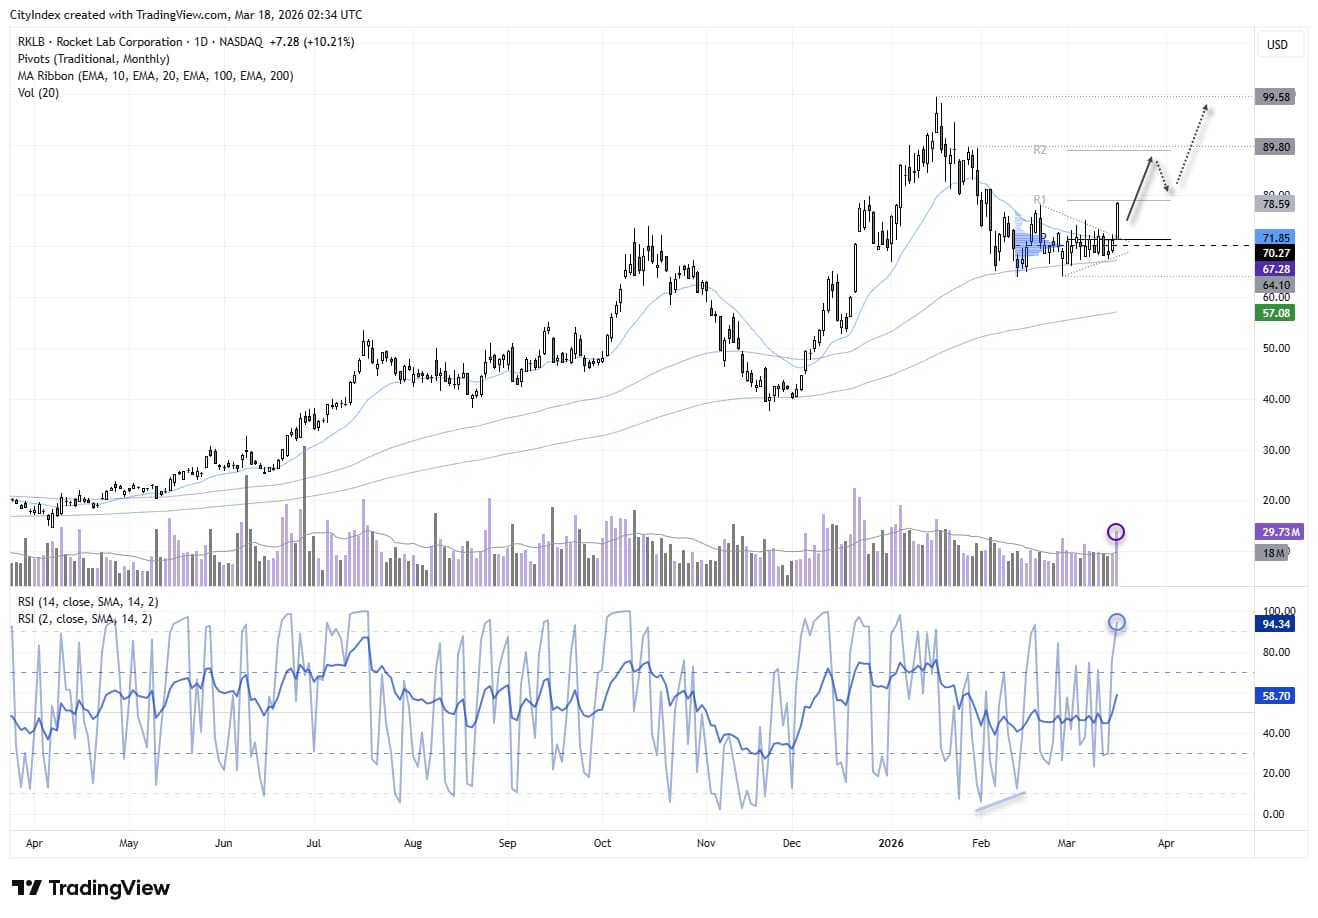
Task: Click the purple circle marker above the volume bars
Action: point(1116,533)
